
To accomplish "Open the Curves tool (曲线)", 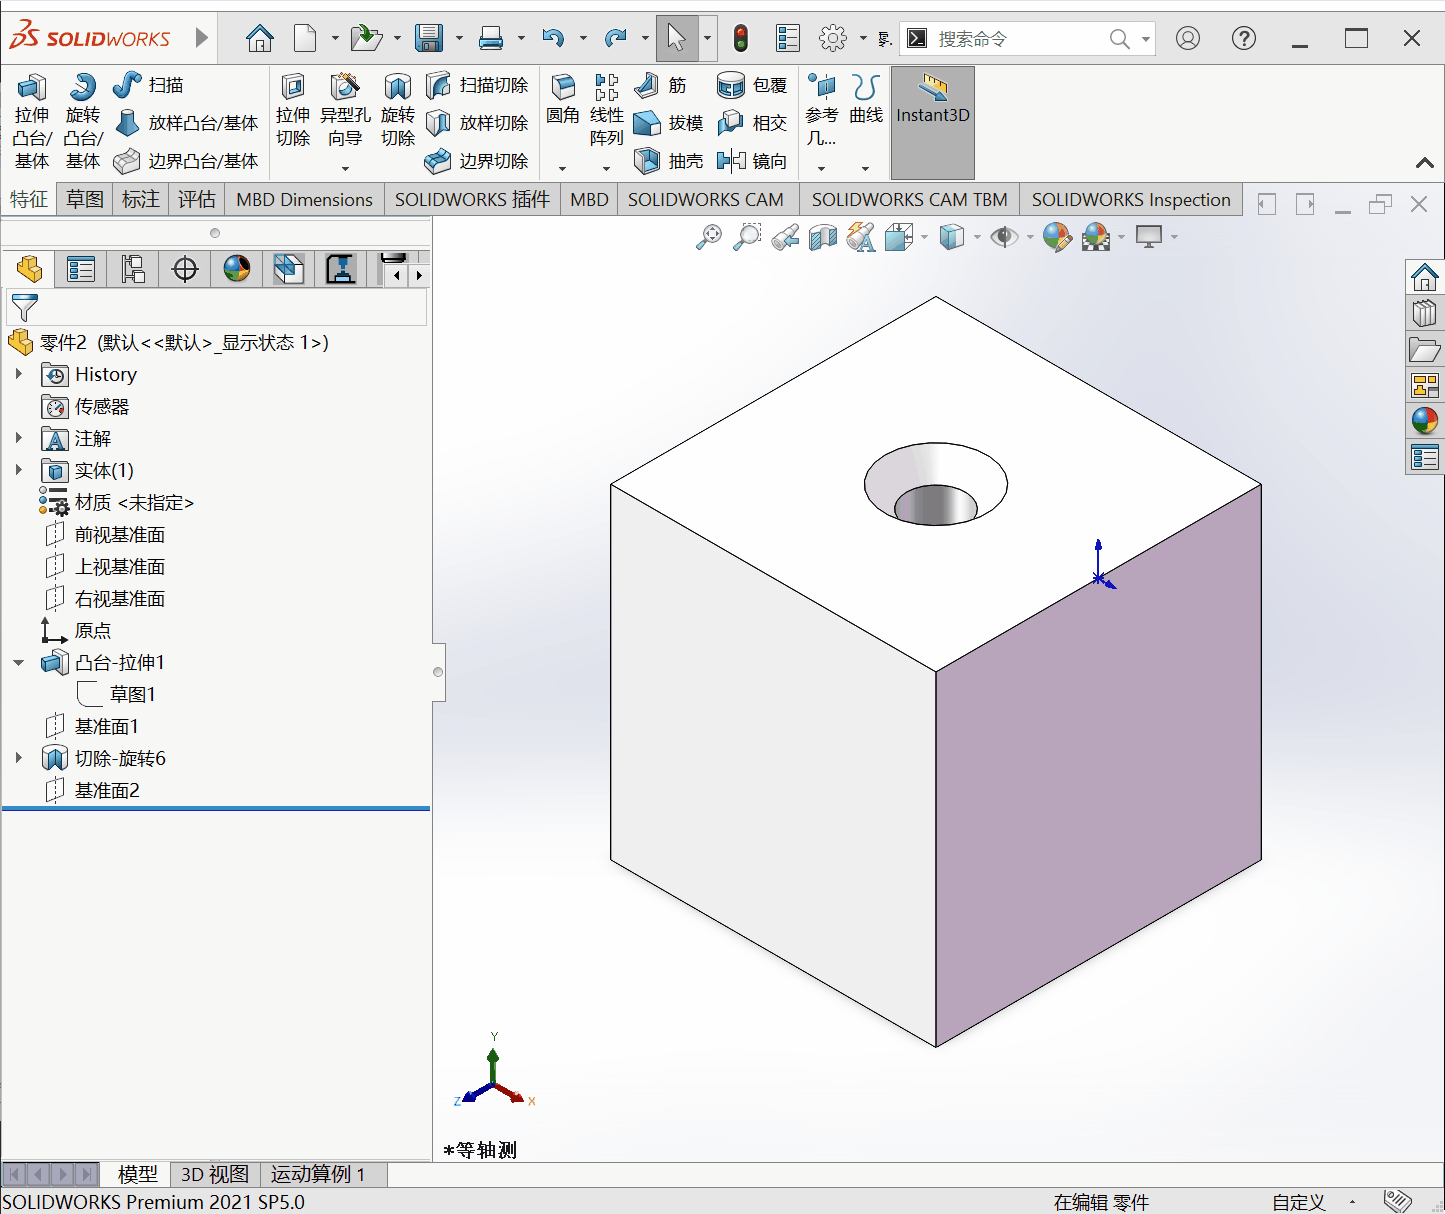I will point(866,99).
